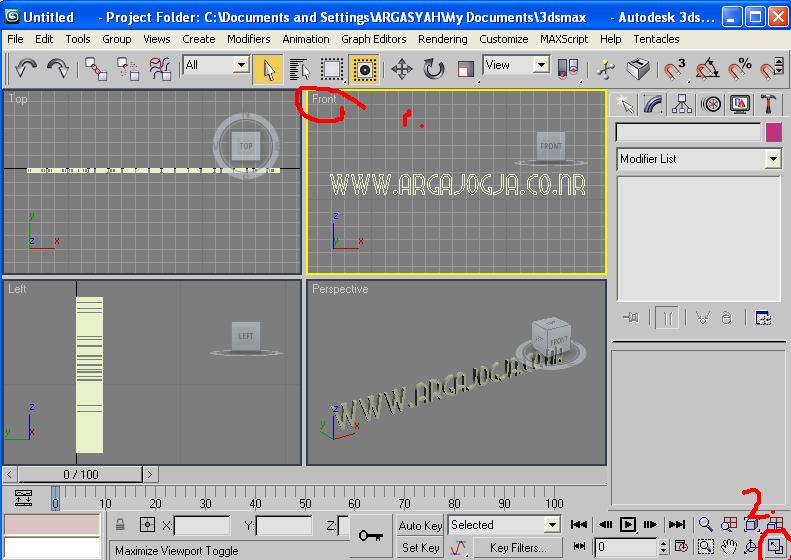
Task: Click the magenta object color swatch
Action: (773, 132)
